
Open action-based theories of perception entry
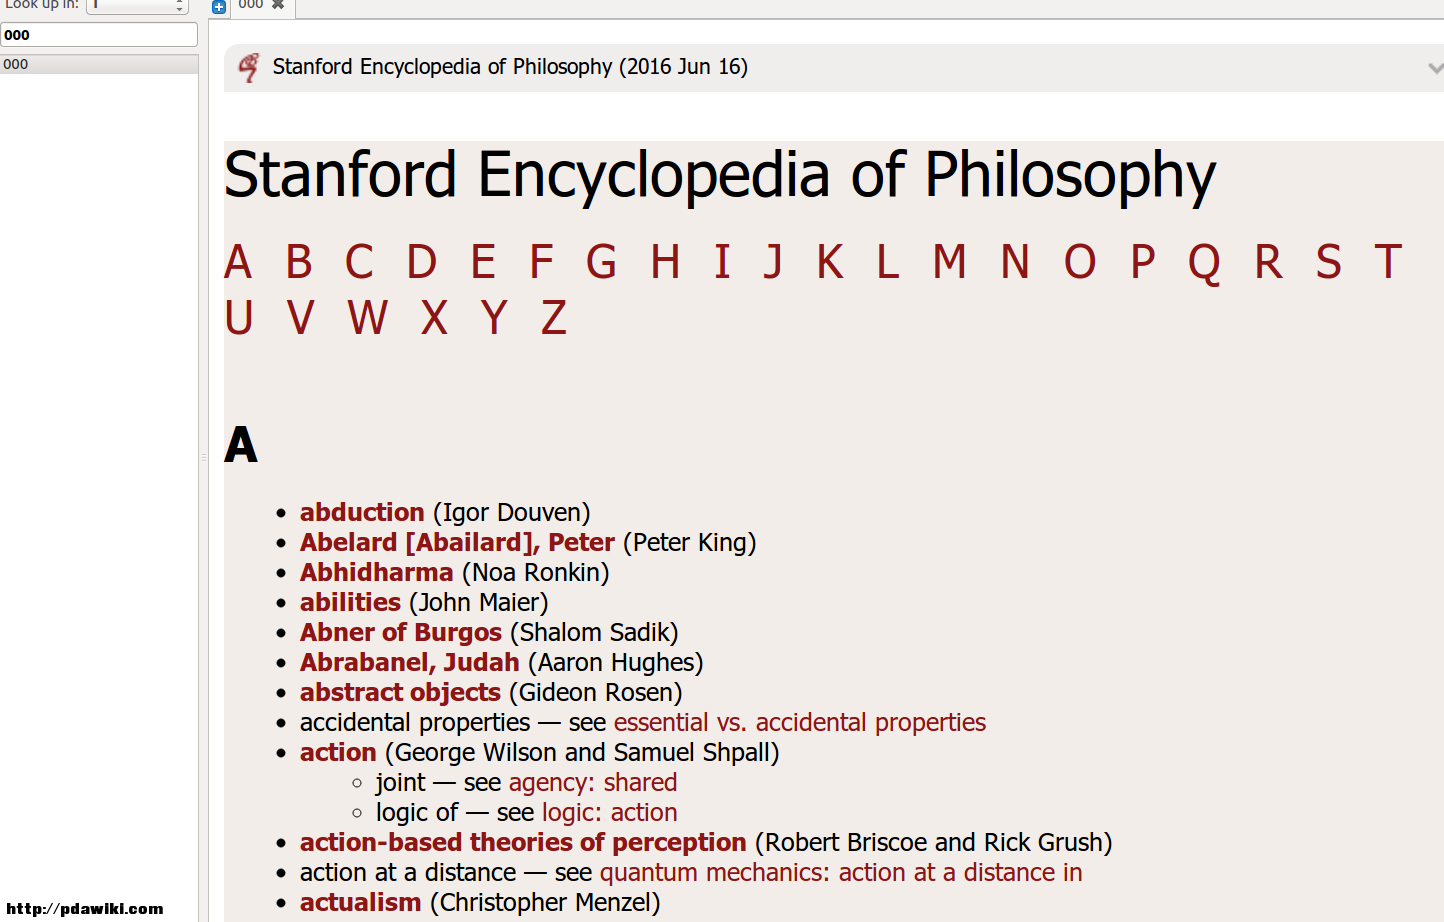(523, 842)
